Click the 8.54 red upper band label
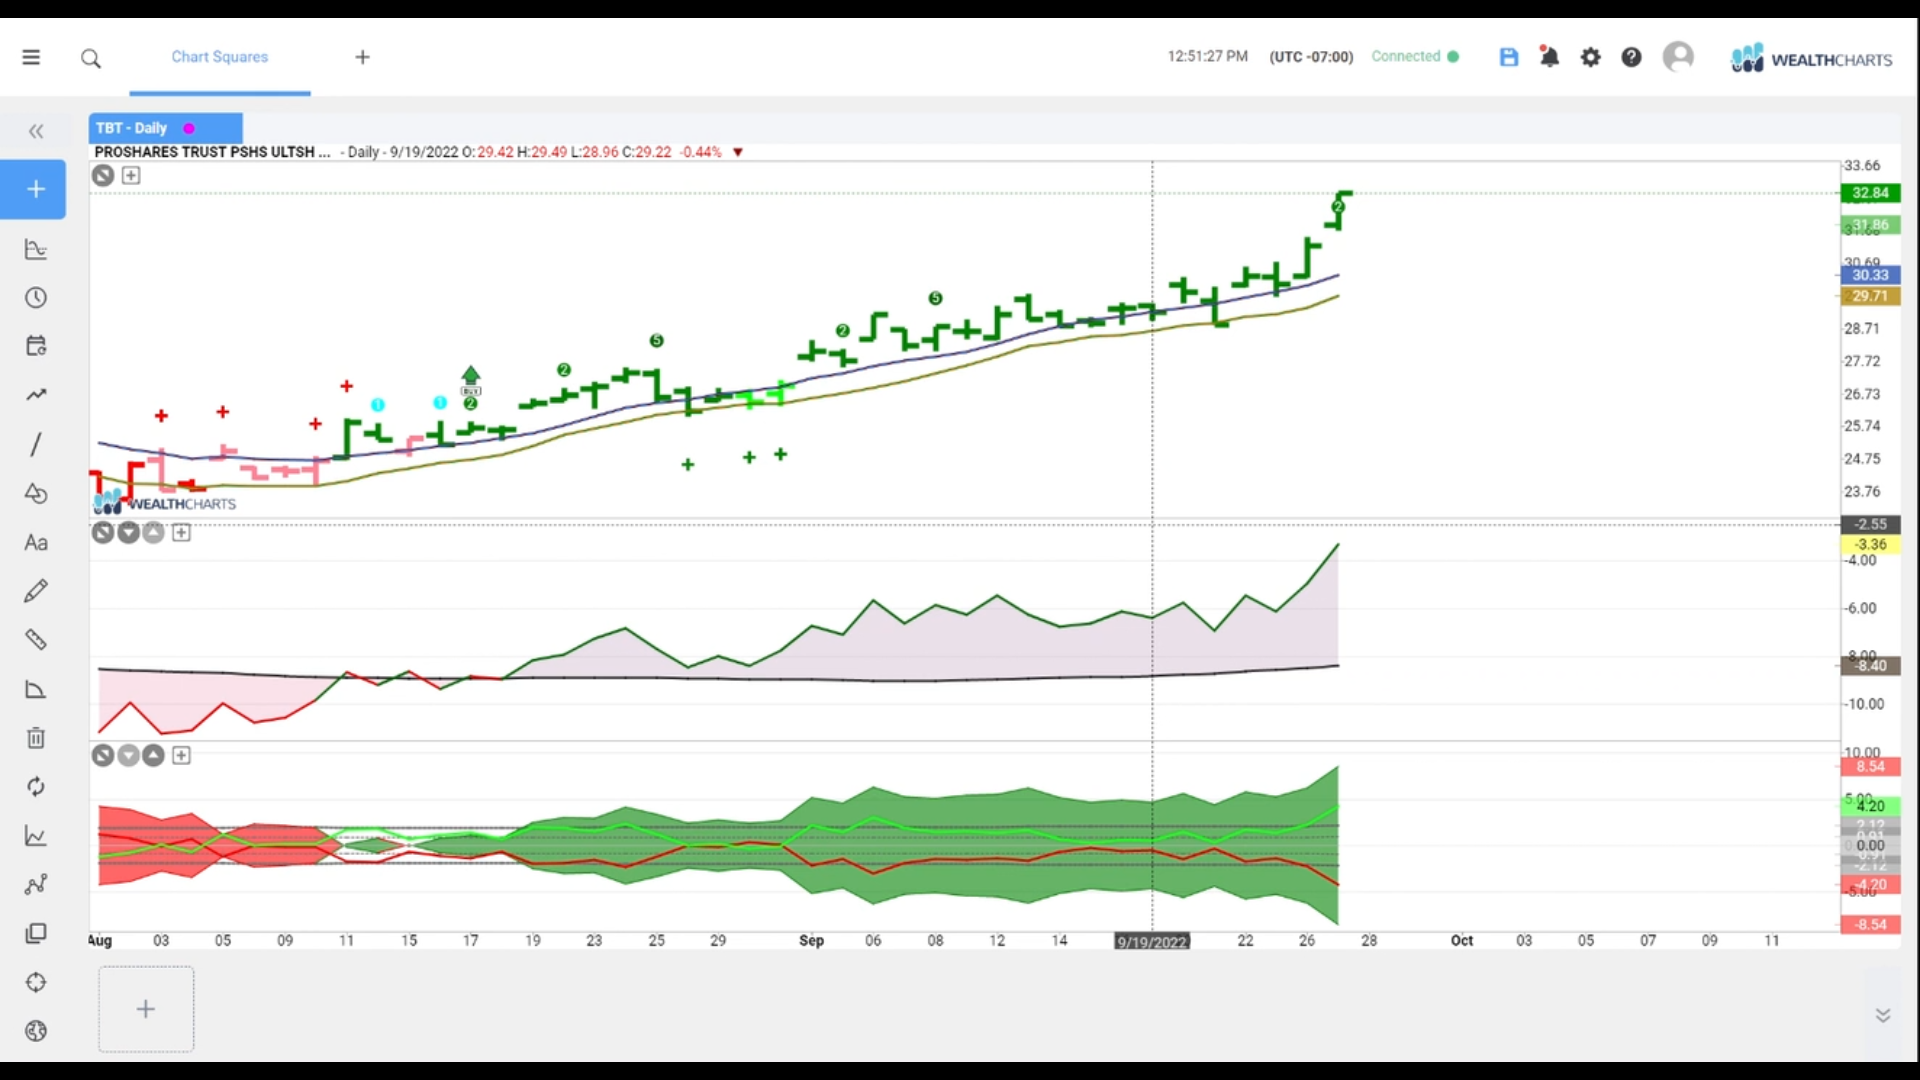This screenshot has width=1920, height=1080. click(1870, 767)
